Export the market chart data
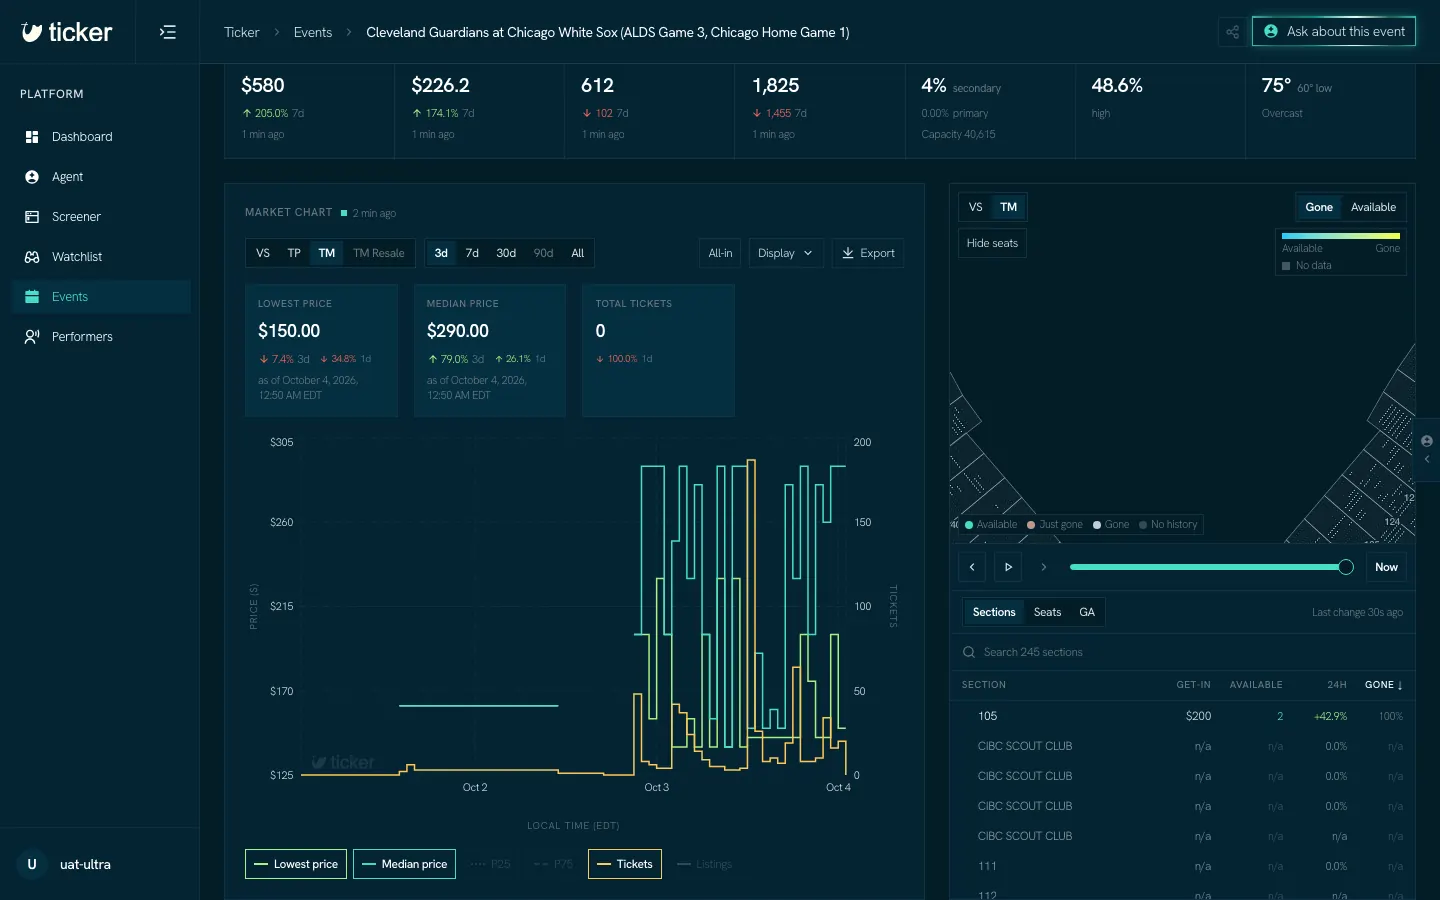 [868, 253]
